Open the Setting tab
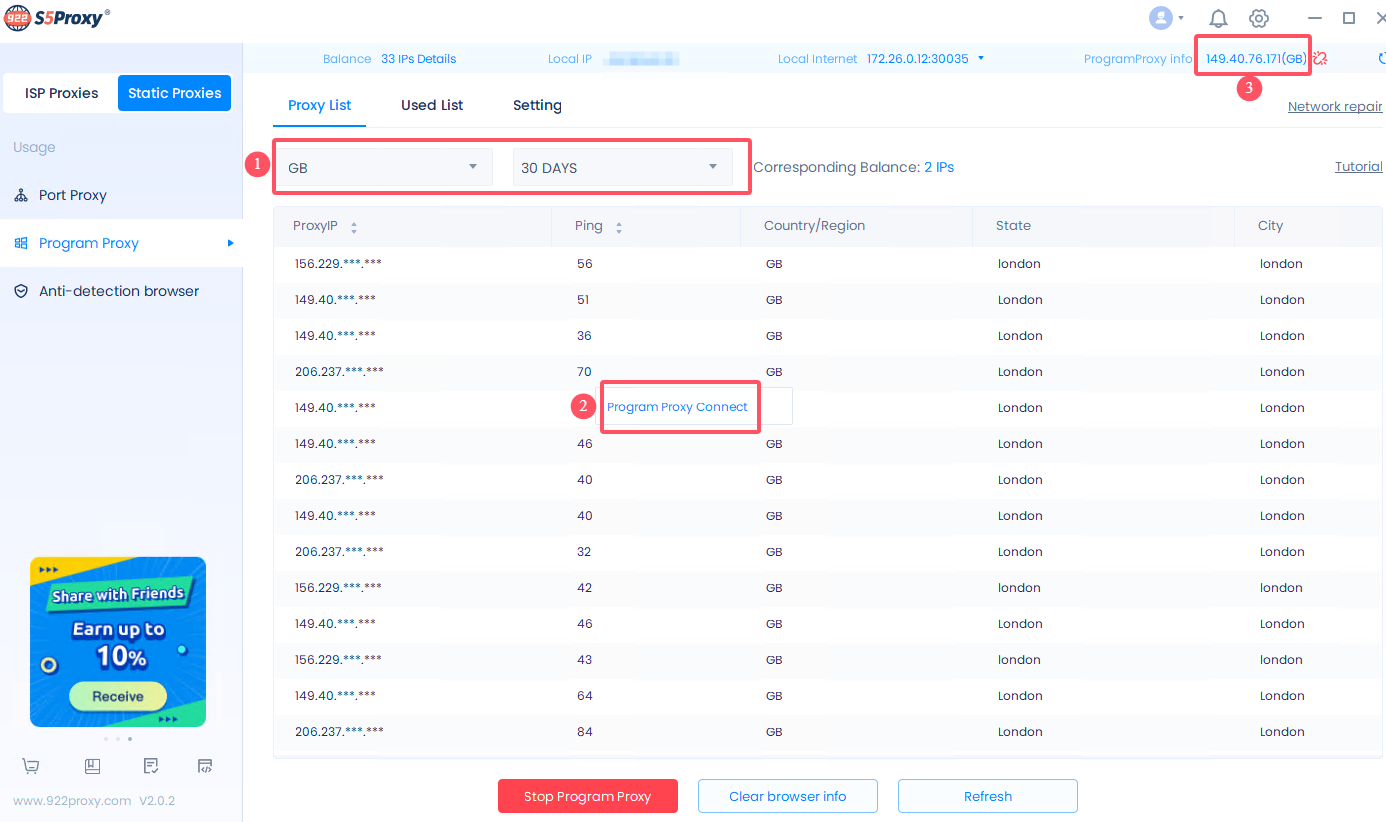Screen dimensions: 1386x822 [537, 105]
